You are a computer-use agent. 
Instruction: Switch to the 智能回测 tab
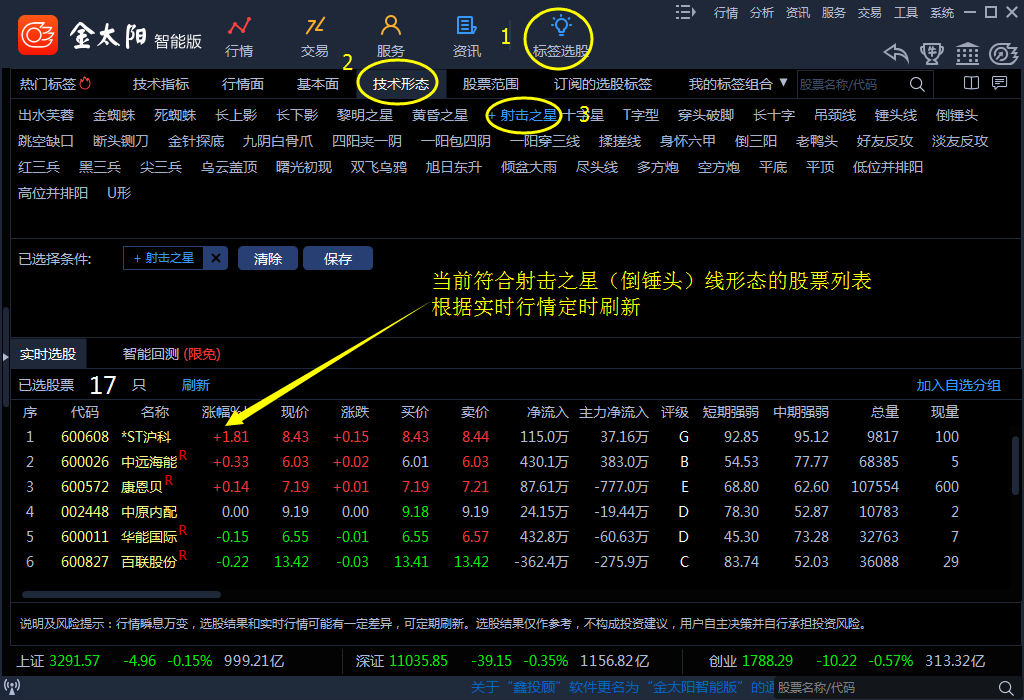click(x=170, y=354)
